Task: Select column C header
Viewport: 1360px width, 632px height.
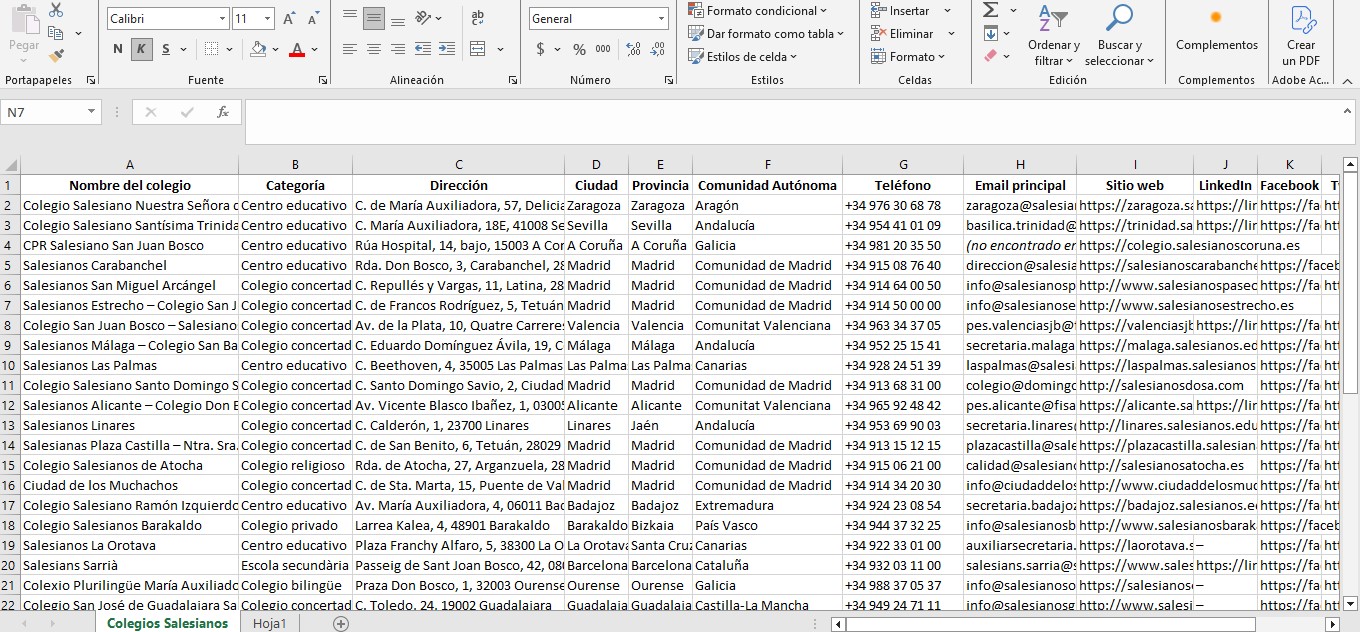Action: pyautogui.click(x=458, y=165)
